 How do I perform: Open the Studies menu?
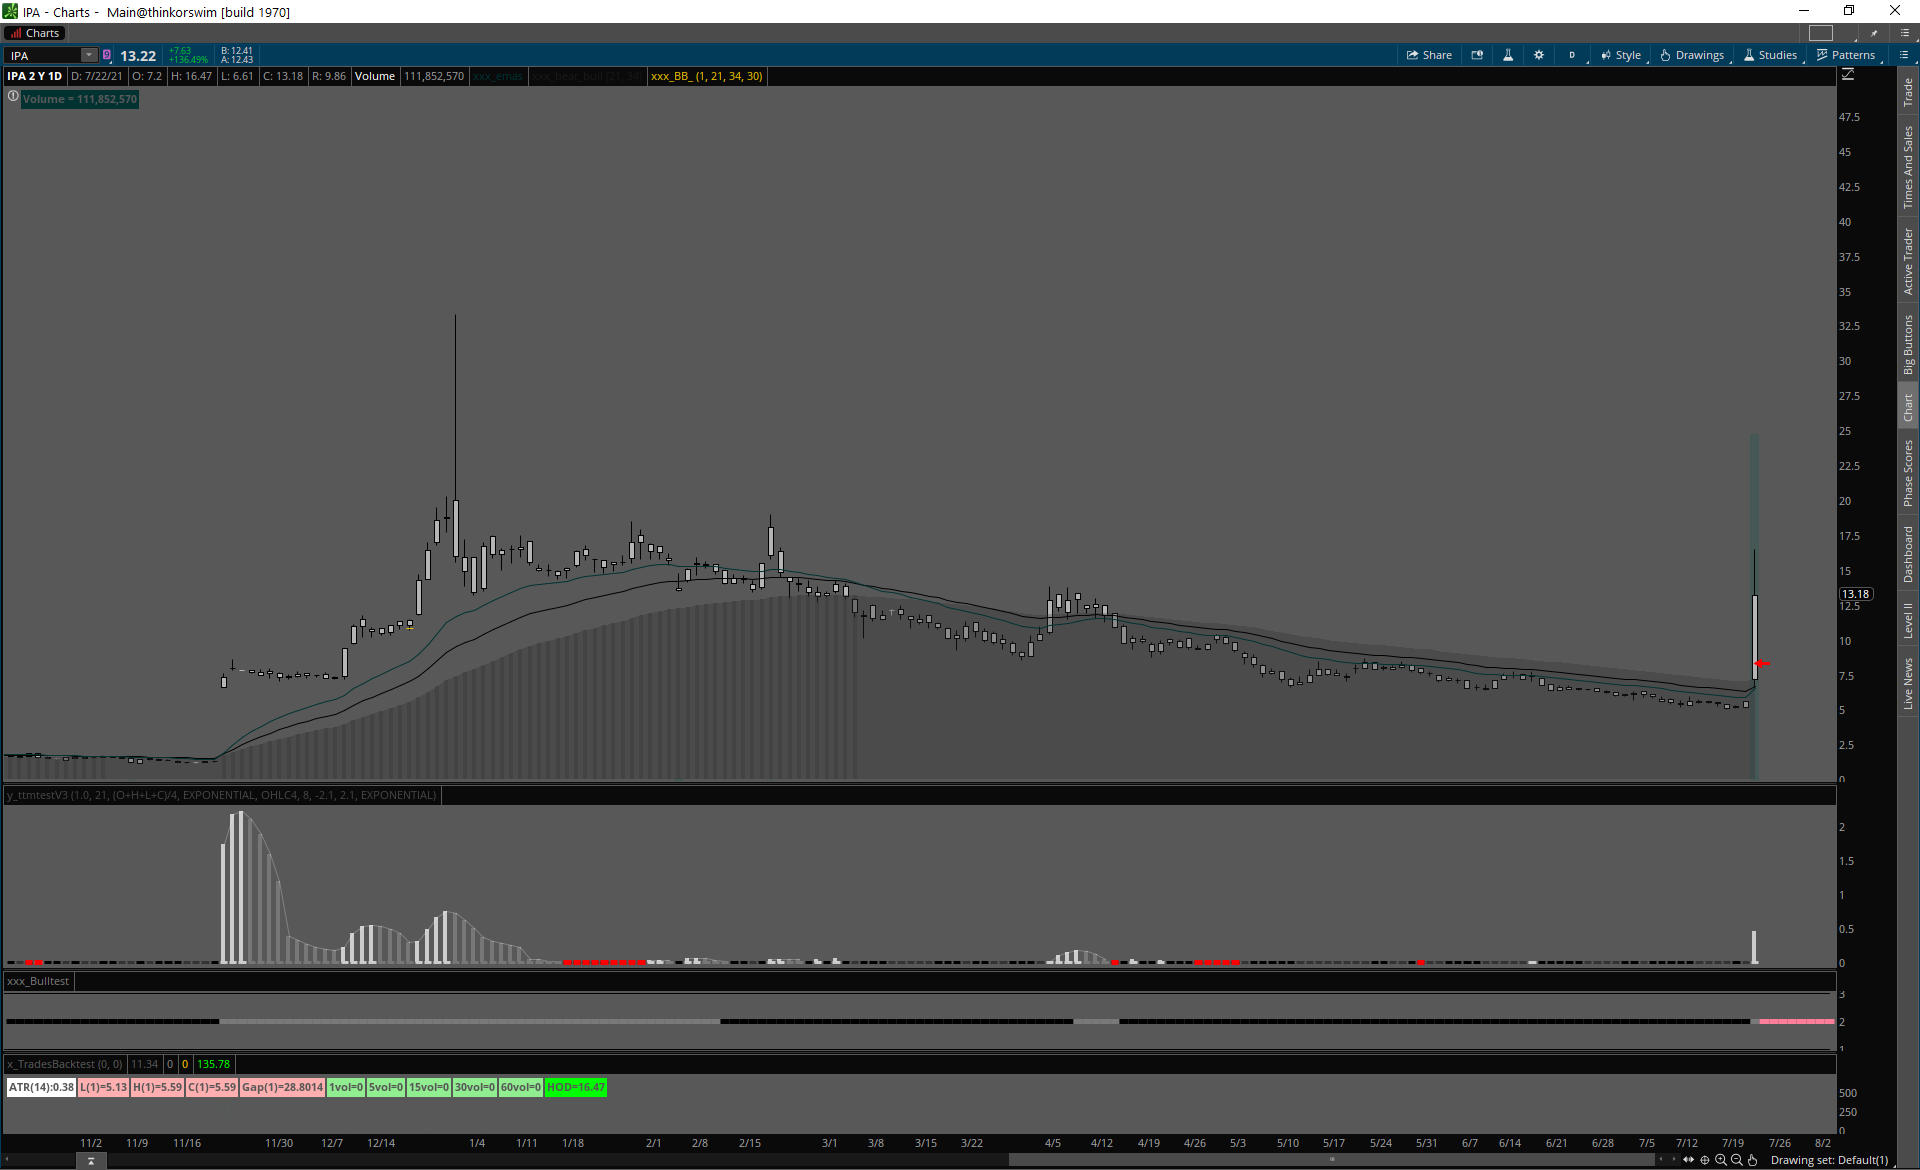pos(1770,55)
